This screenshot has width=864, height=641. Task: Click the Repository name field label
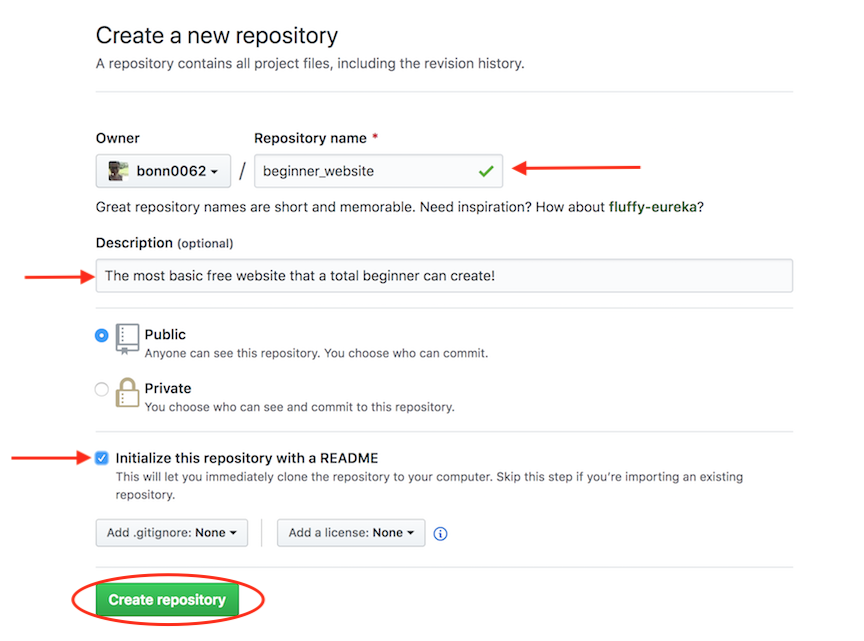tap(311, 138)
